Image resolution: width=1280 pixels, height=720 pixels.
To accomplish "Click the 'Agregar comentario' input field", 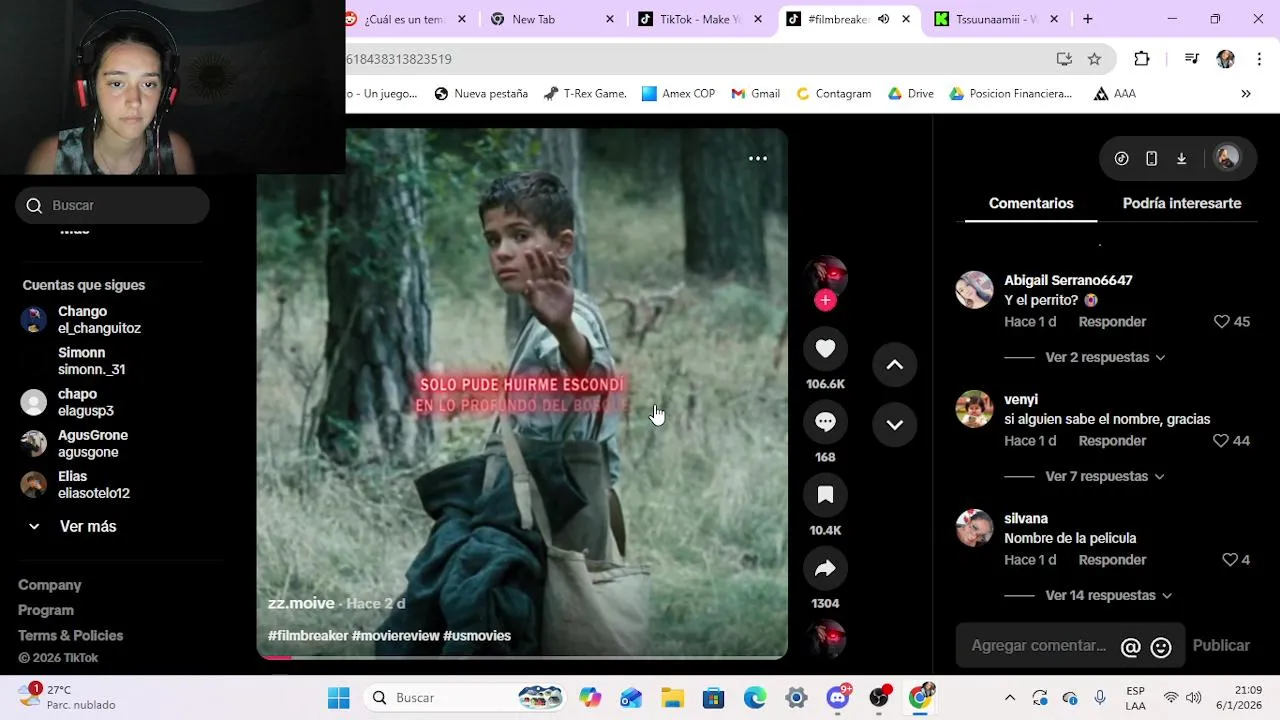I will coord(1039,646).
